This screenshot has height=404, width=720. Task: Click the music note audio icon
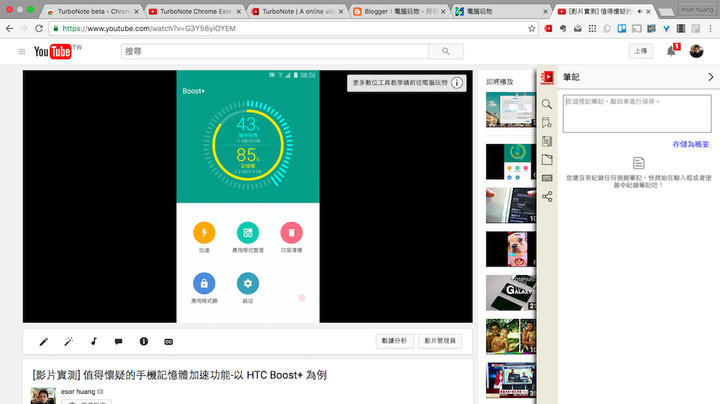(x=94, y=341)
